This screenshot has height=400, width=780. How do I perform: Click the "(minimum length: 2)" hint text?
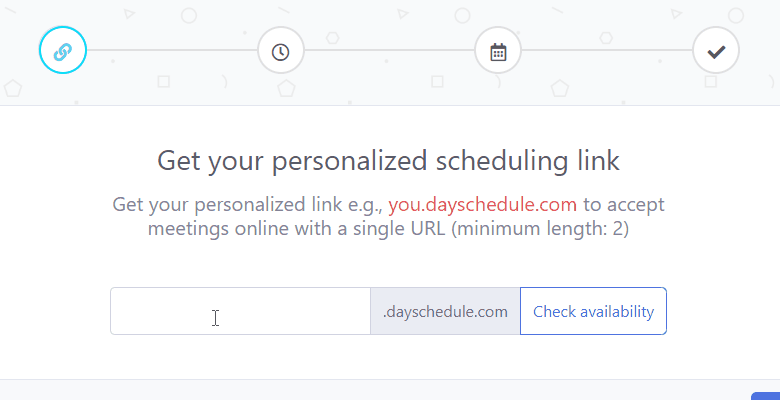tap(540, 229)
